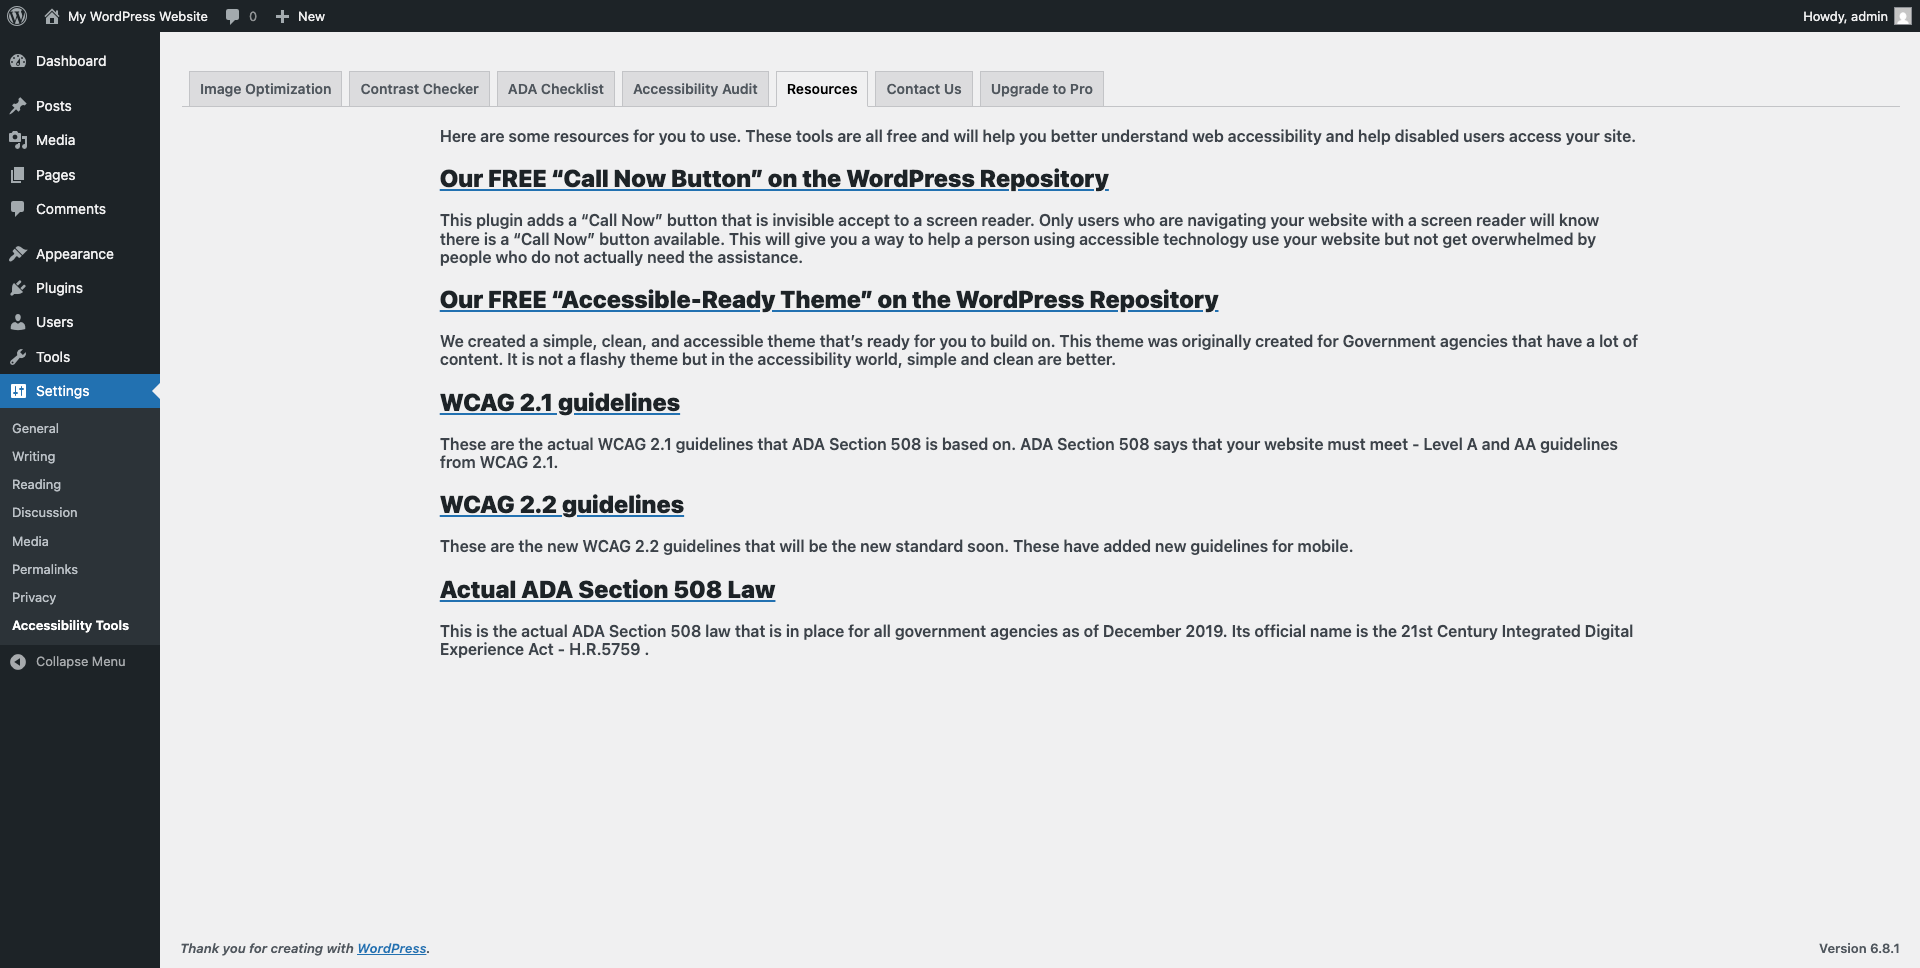Open Permalinks settings submenu item
The height and width of the screenshot is (968, 1920).
(x=45, y=569)
